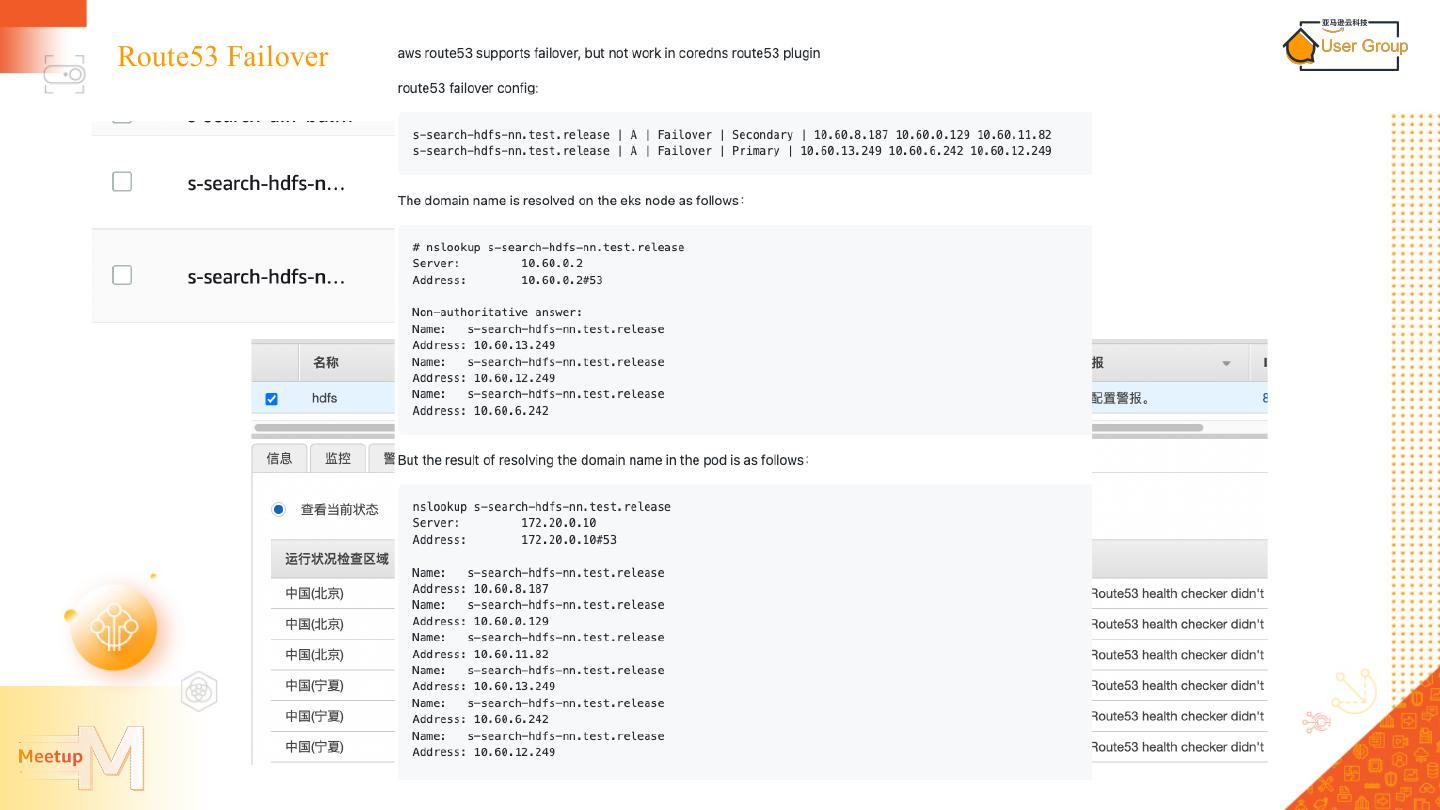Click the 'Server: 10.60.0.2' line

coord(497,264)
